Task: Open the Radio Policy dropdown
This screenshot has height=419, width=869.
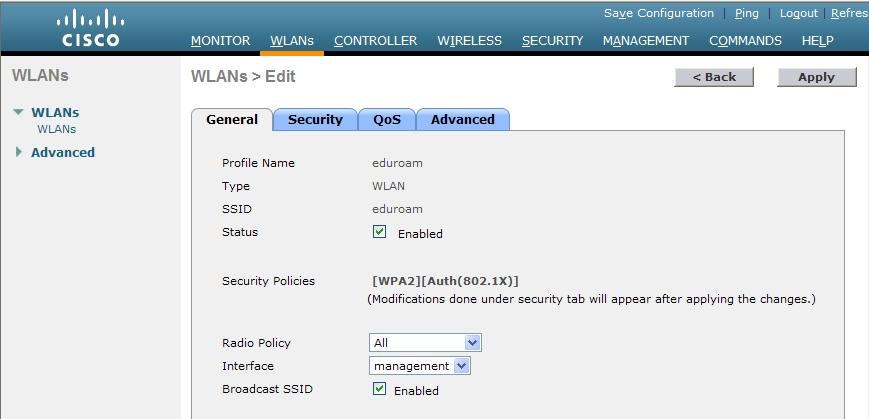Action: pos(425,343)
